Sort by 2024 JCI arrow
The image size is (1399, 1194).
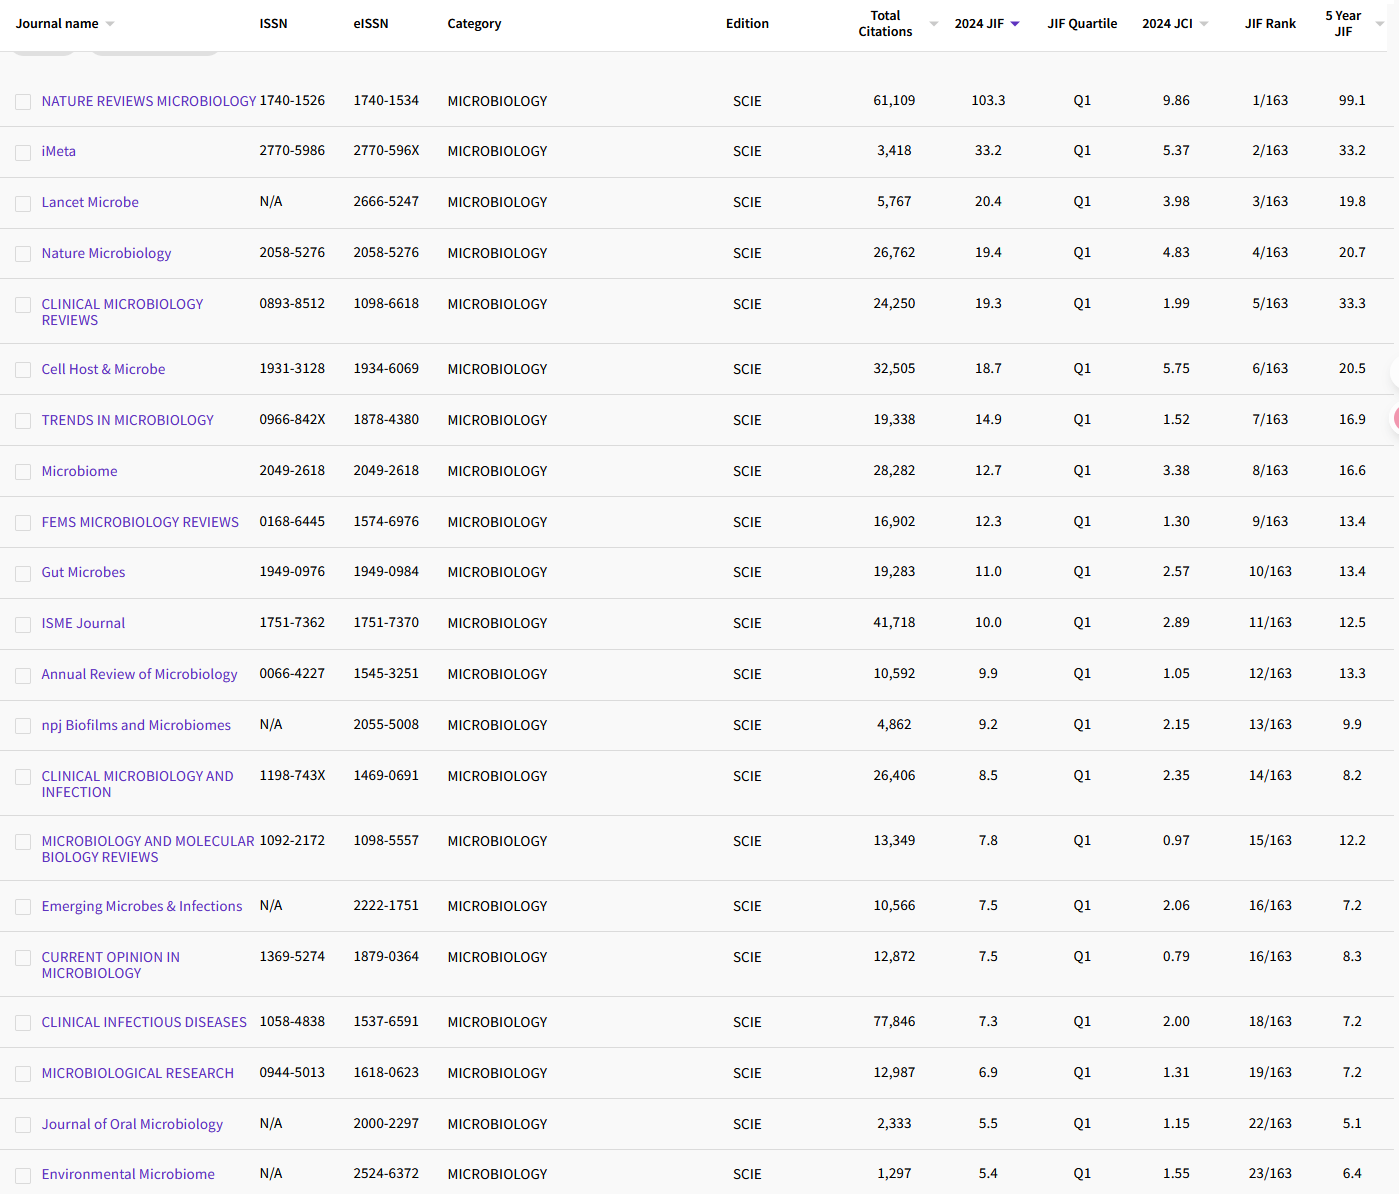(x=1204, y=24)
